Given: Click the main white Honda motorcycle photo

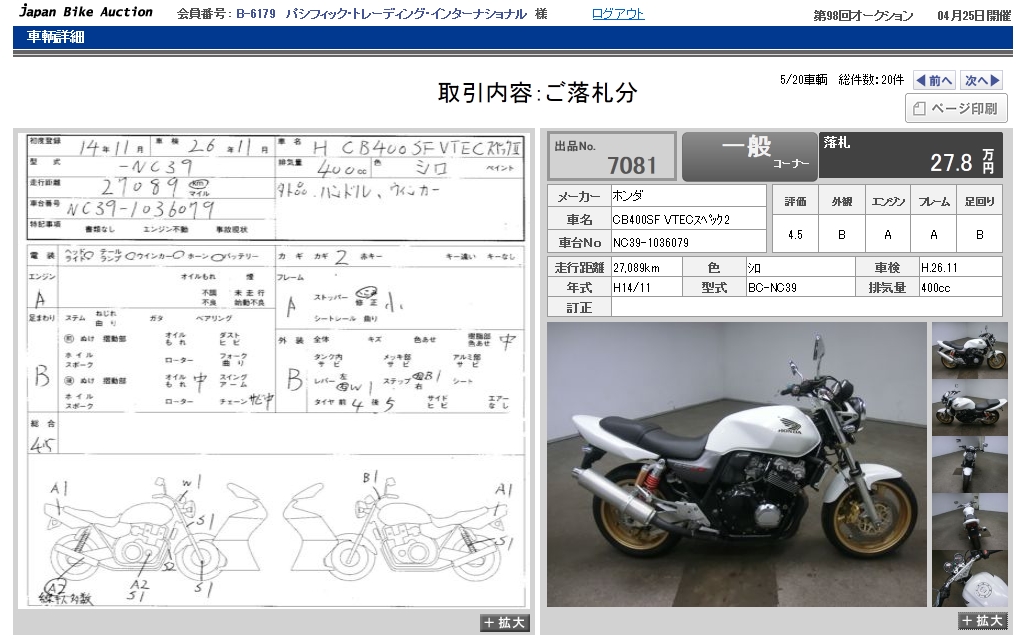Looking at the screenshot, I should point(736,464).
